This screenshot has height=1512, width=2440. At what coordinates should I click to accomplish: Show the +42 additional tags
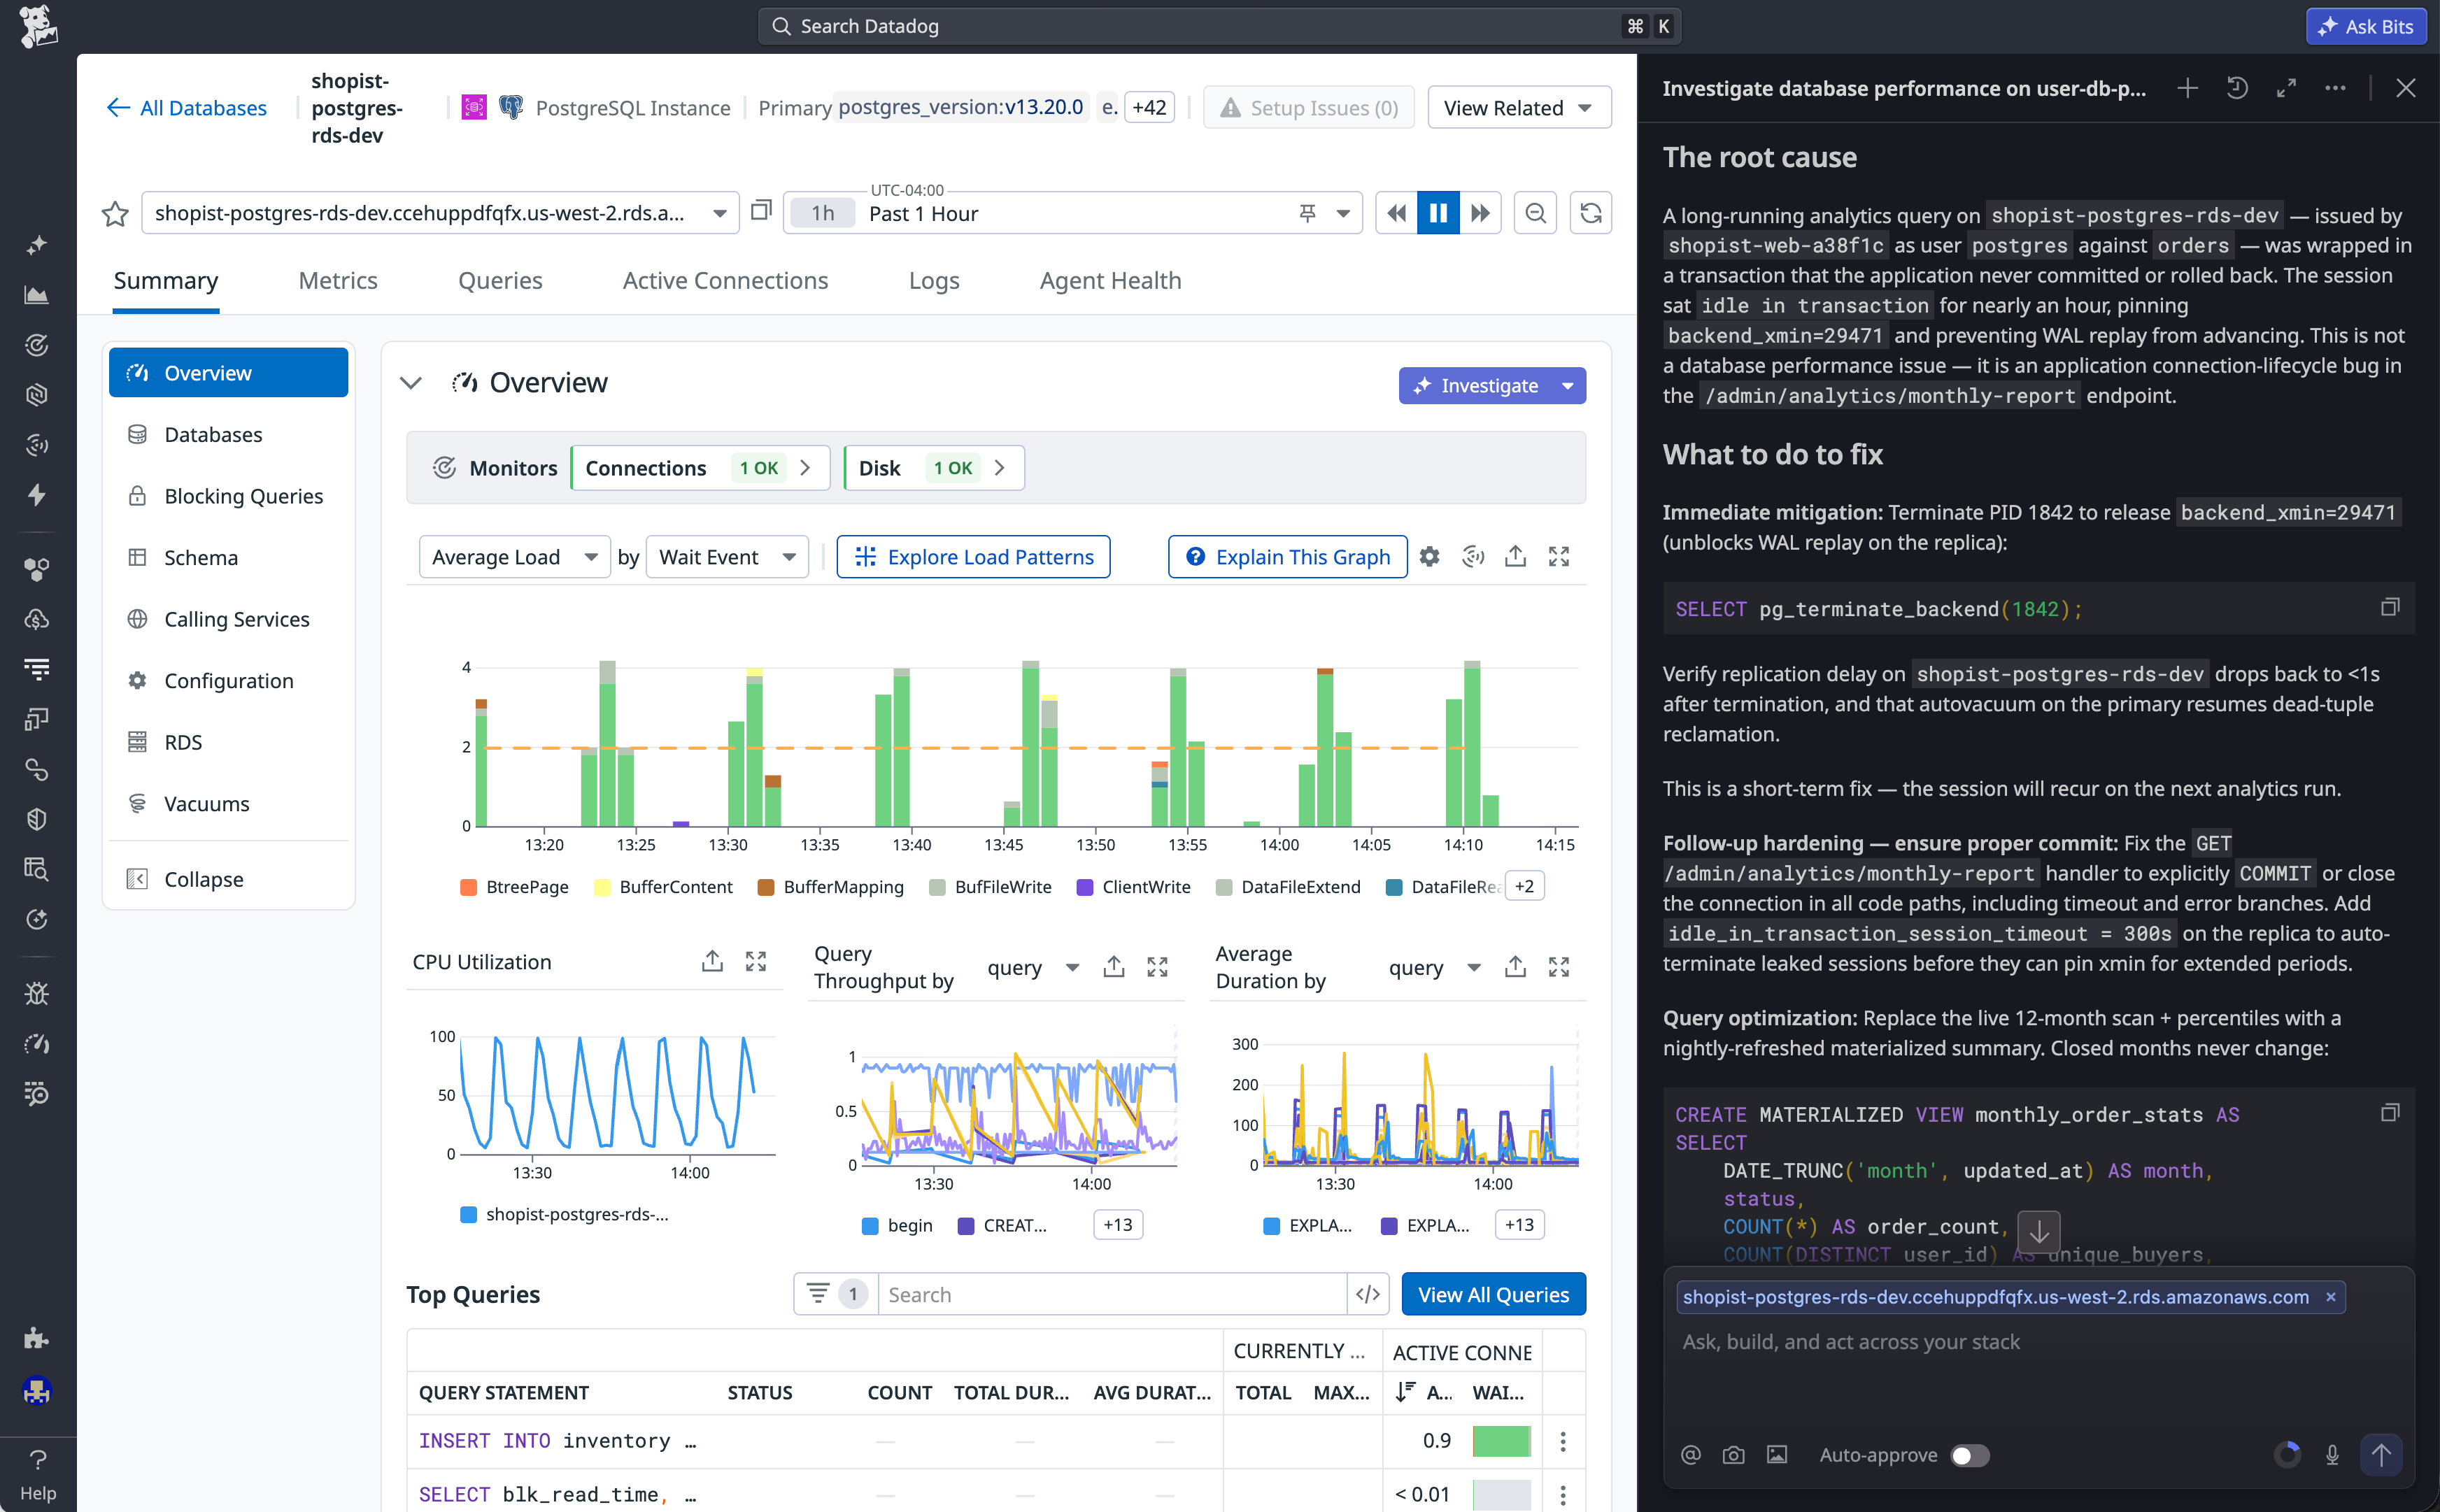click(1149, 107)
